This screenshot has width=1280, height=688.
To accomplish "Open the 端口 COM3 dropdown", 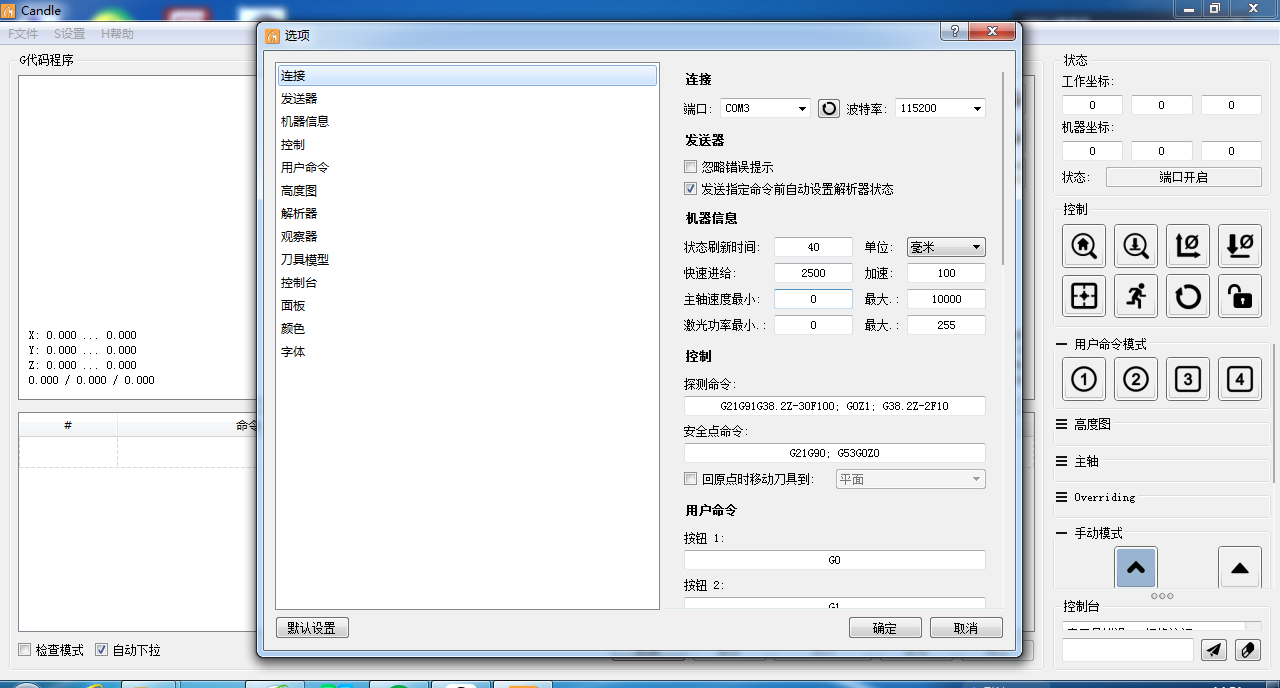I will click(765, 108).
